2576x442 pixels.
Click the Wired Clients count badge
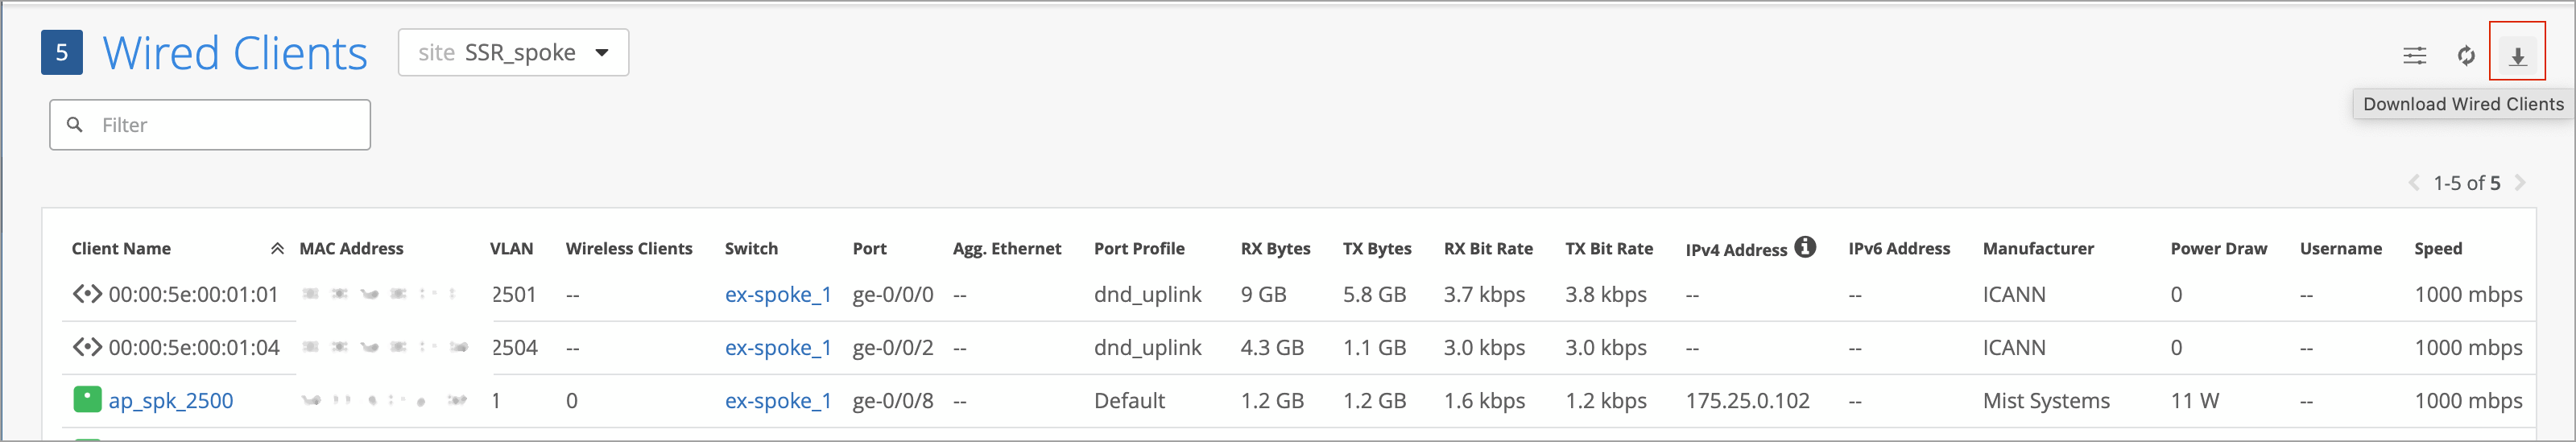pos(62,53)
